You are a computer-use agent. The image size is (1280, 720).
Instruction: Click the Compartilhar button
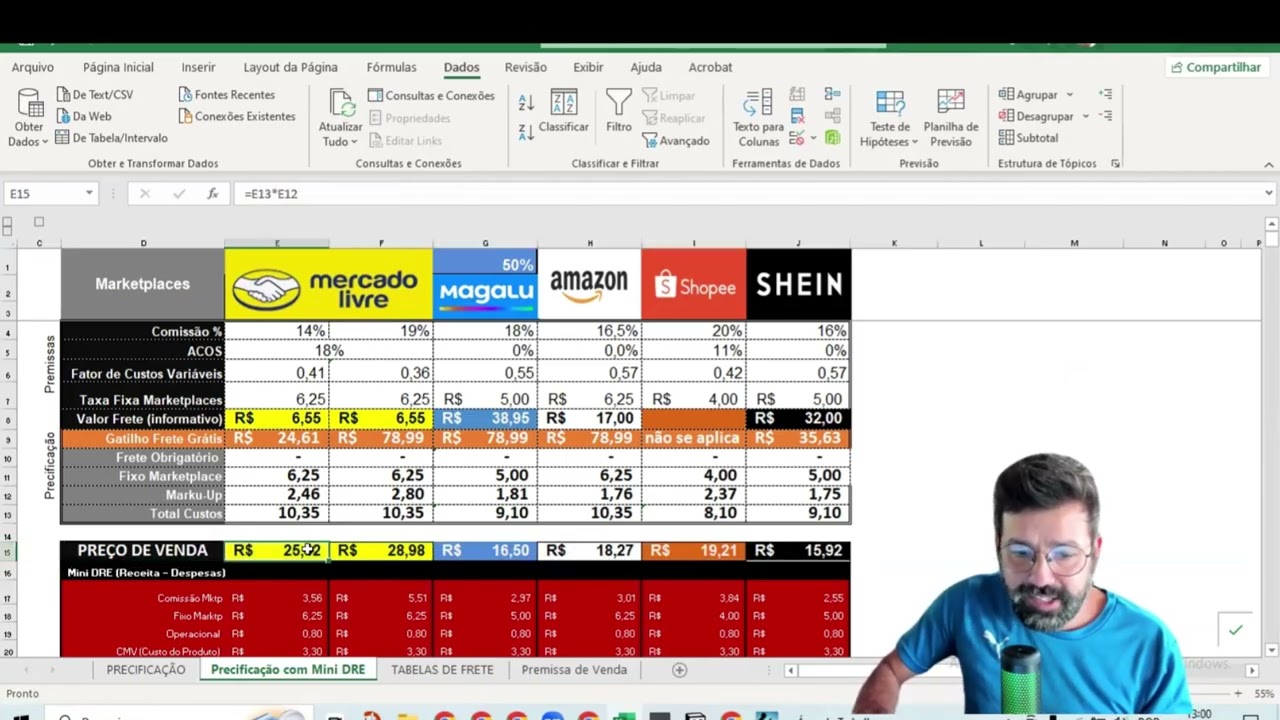pyautogui.click(x=1216, y=67)
